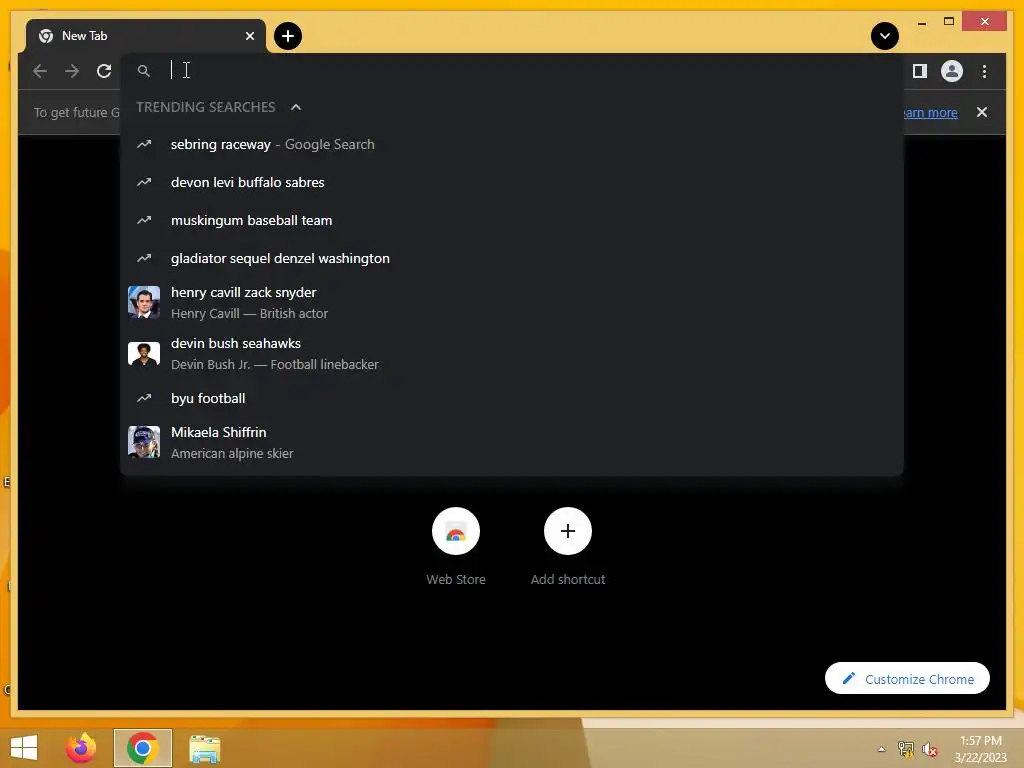Open the tab search dropdown arrow
The height and width of the screenshot is (768, 1024).
point(884,36)
